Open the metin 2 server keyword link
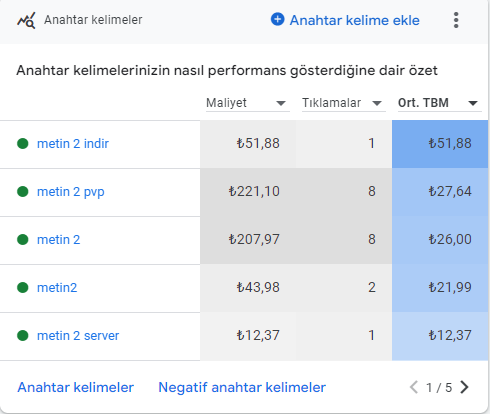 78,336
